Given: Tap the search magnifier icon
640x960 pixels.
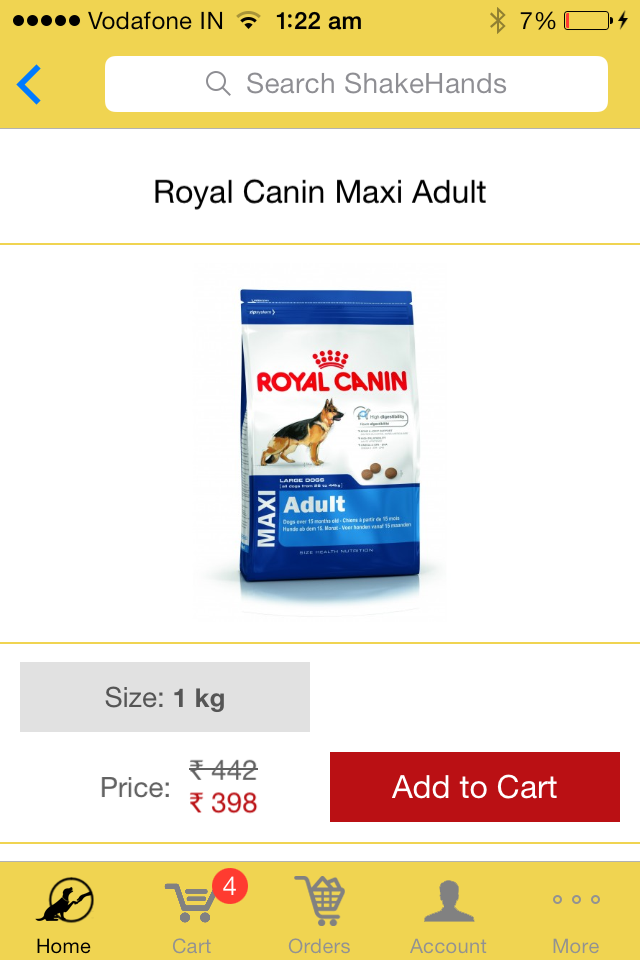Looking at the screenshot, I should (218, 83).
